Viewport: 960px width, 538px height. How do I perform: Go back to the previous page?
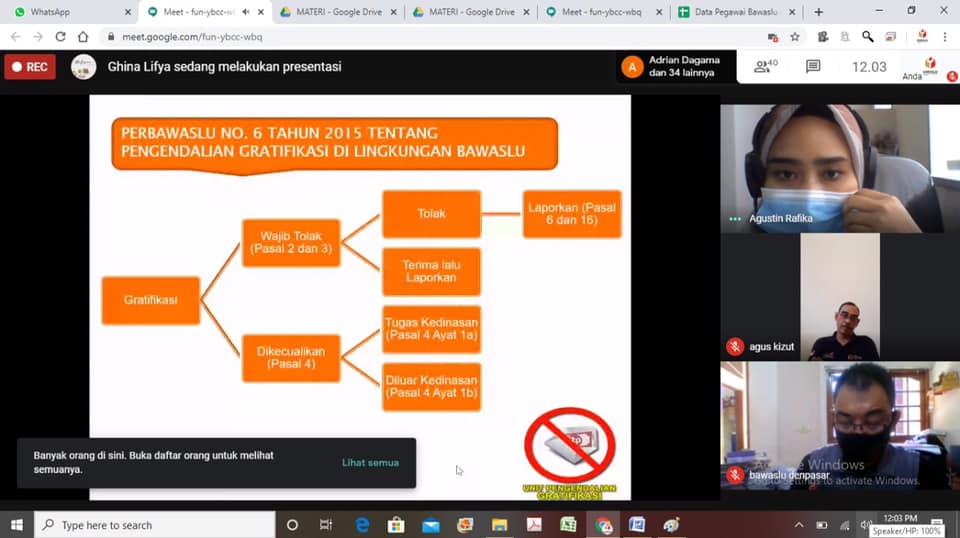[16, 37]
